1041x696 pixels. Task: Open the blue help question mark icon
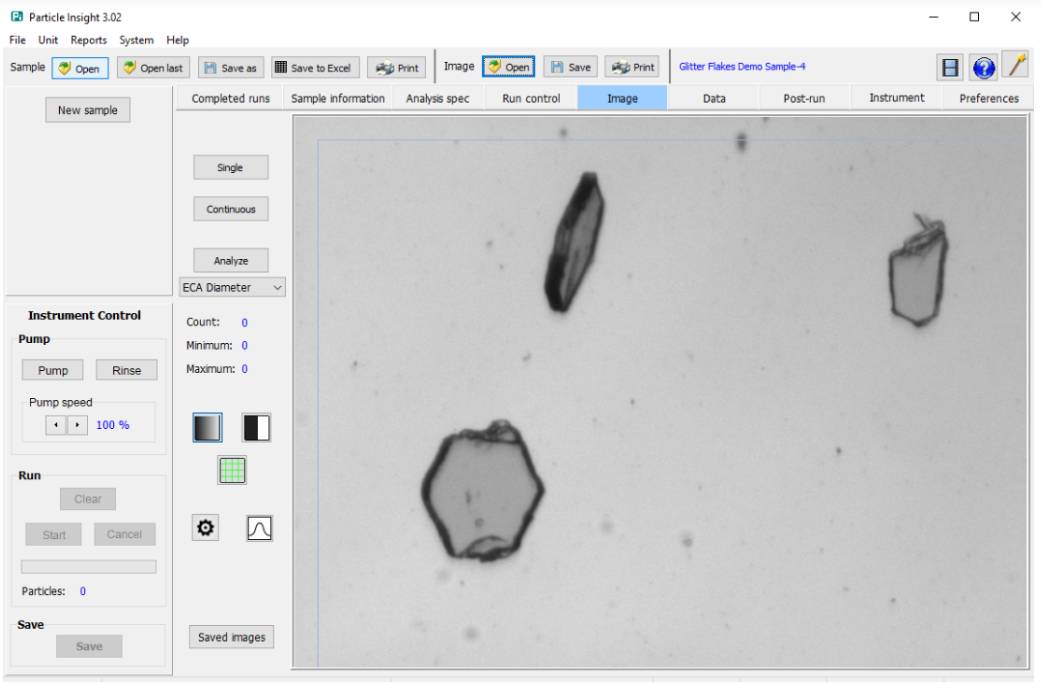coord(983,67)
